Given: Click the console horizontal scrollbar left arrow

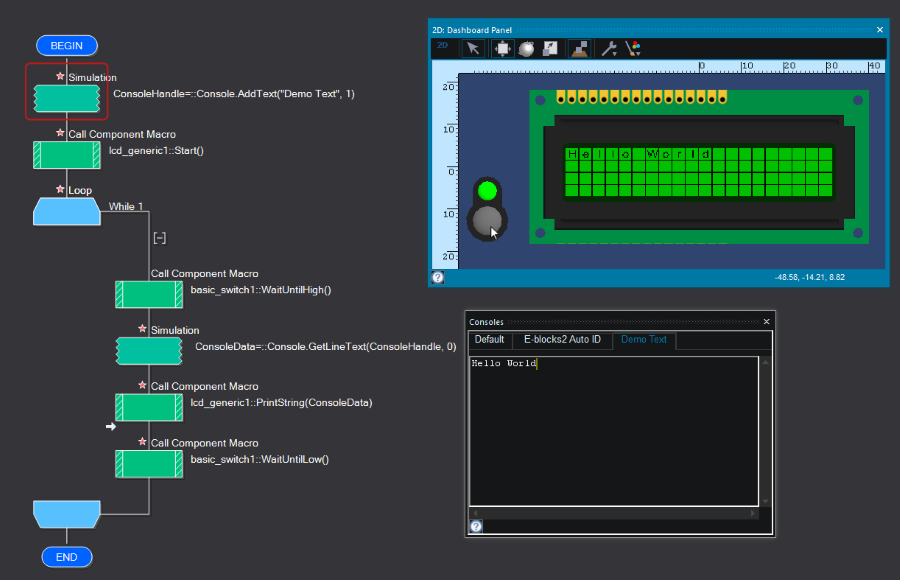Looking at the screenshot, I should (475, 513).
